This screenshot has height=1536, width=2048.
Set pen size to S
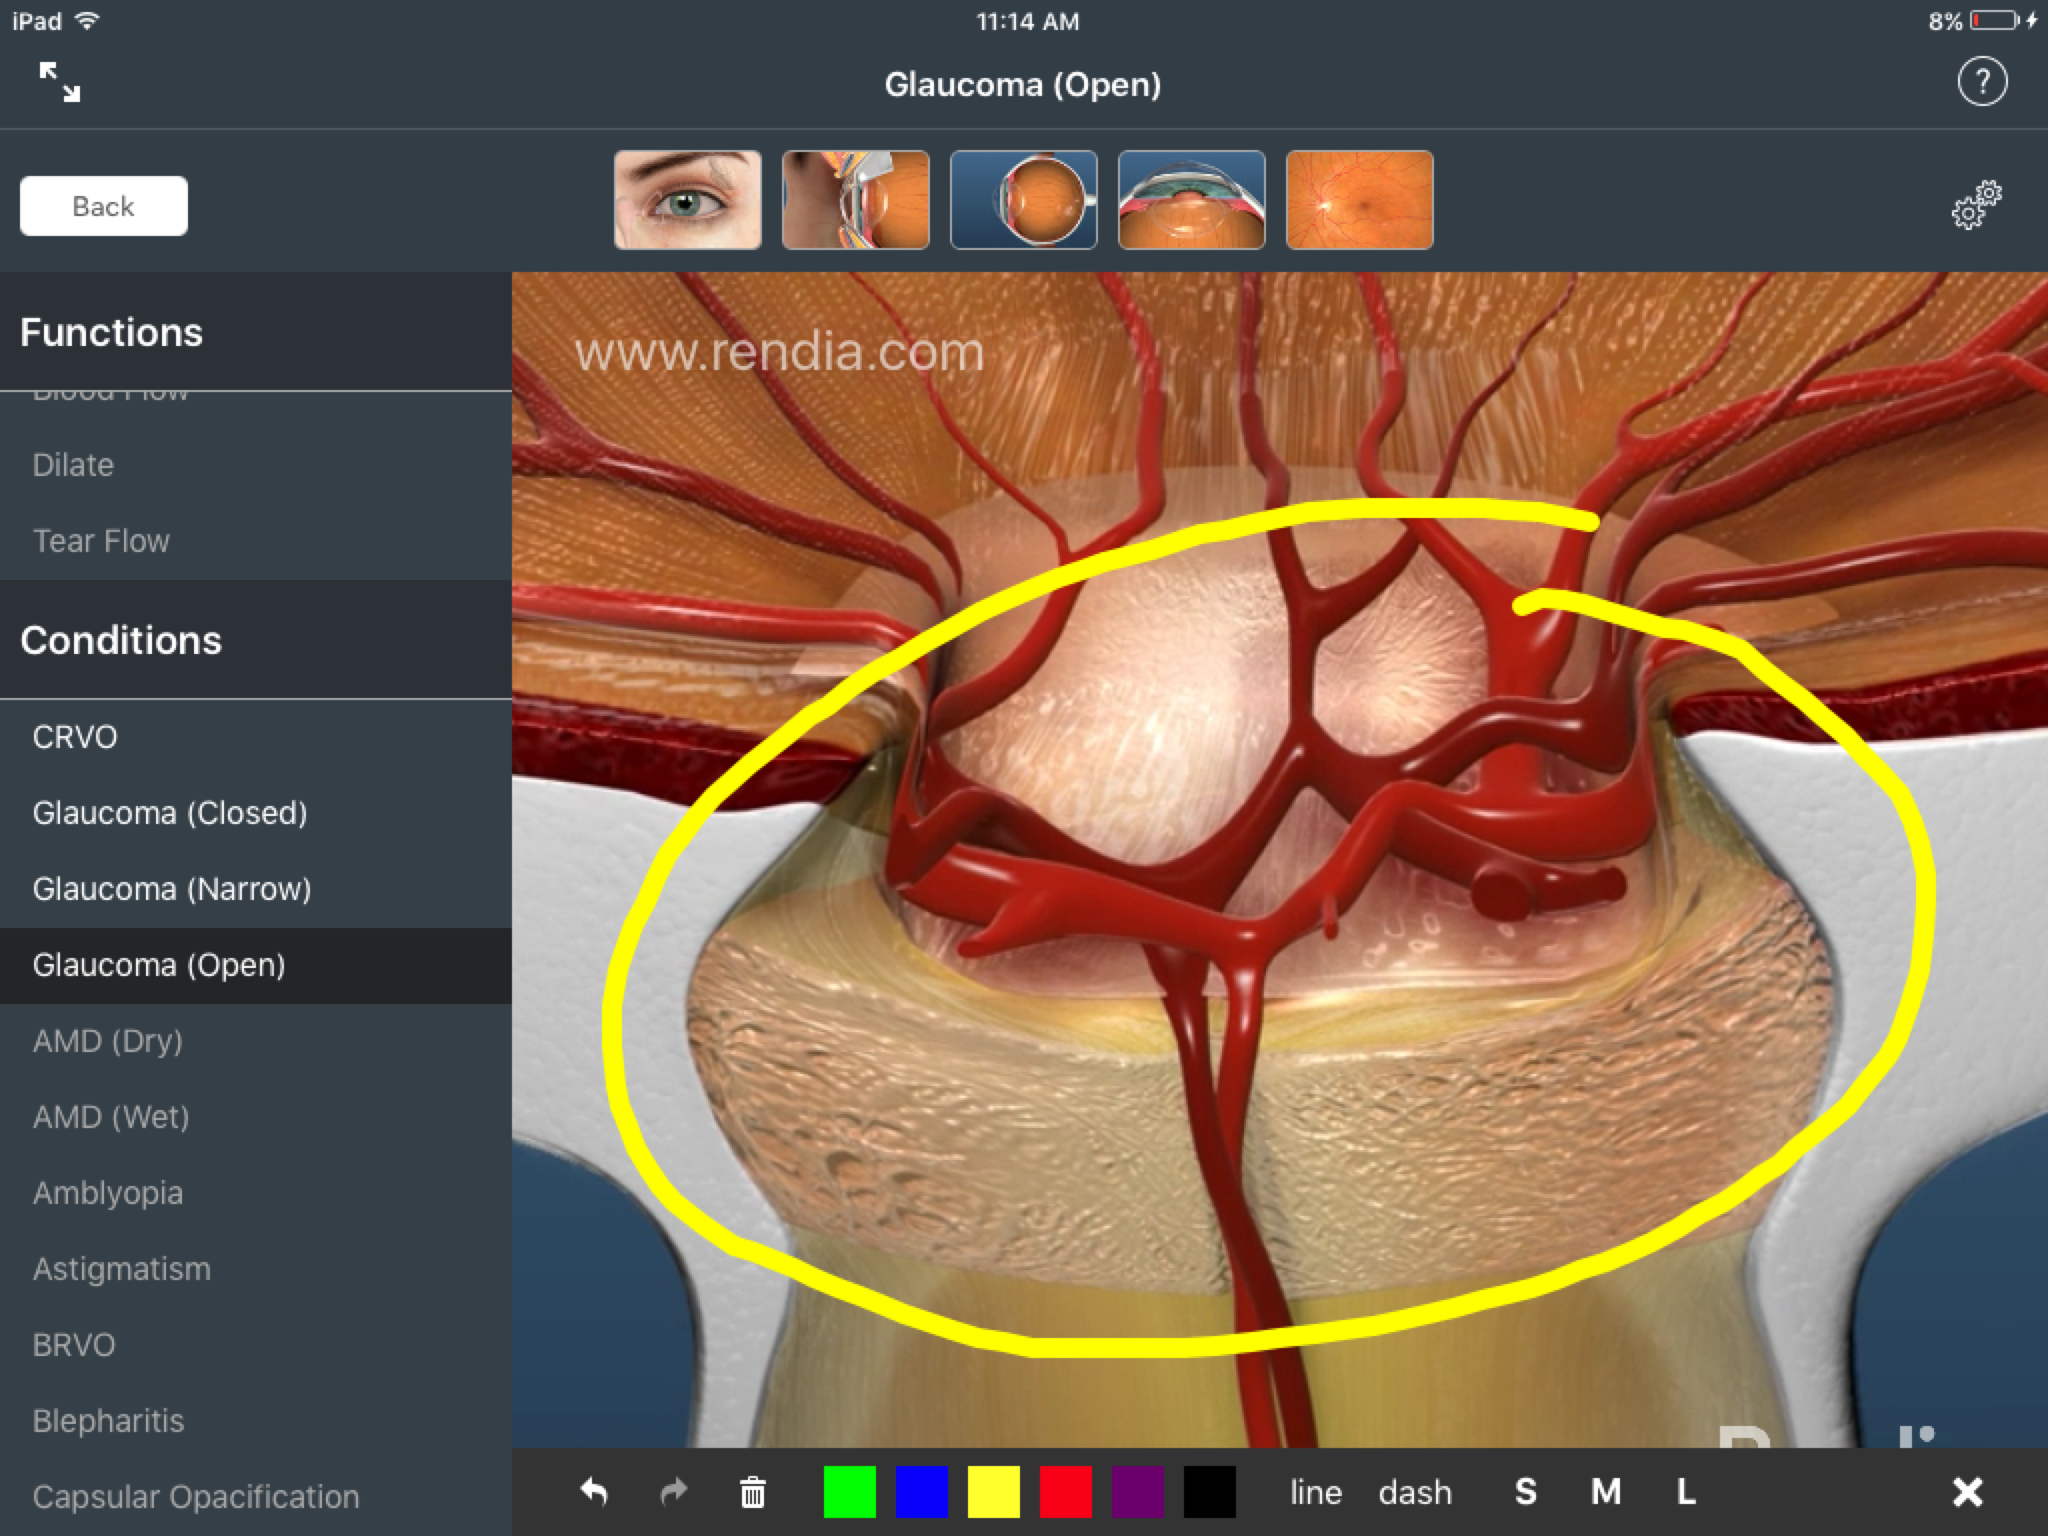[1525, 1492]
